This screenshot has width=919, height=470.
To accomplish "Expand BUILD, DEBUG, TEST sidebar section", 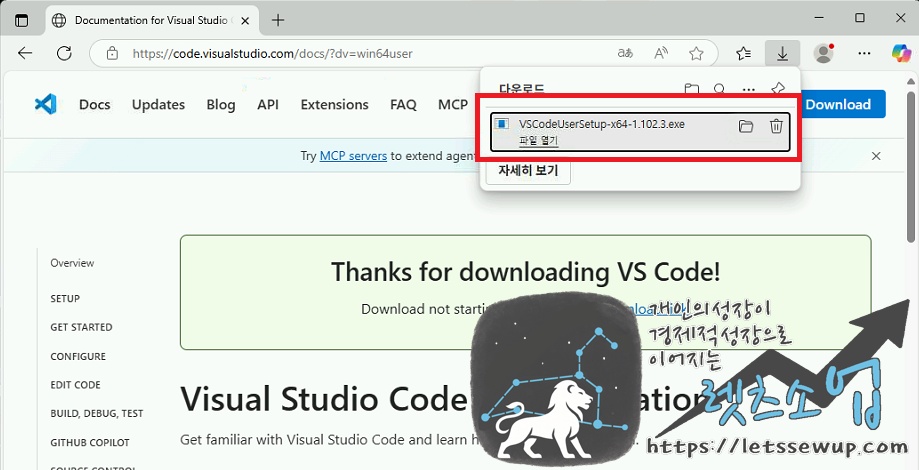I will tap(97, 414).
